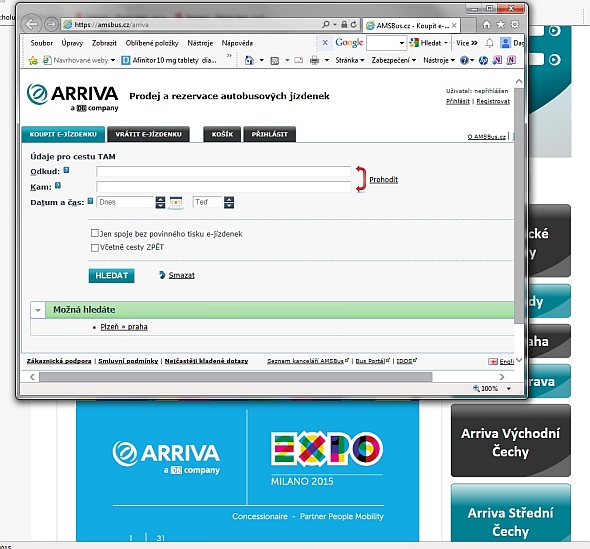Image resolution: width=590 pixels, height=549 pixels.
Task: Open the Stránka dropdown menu
Action: click(x=350, y=60)
